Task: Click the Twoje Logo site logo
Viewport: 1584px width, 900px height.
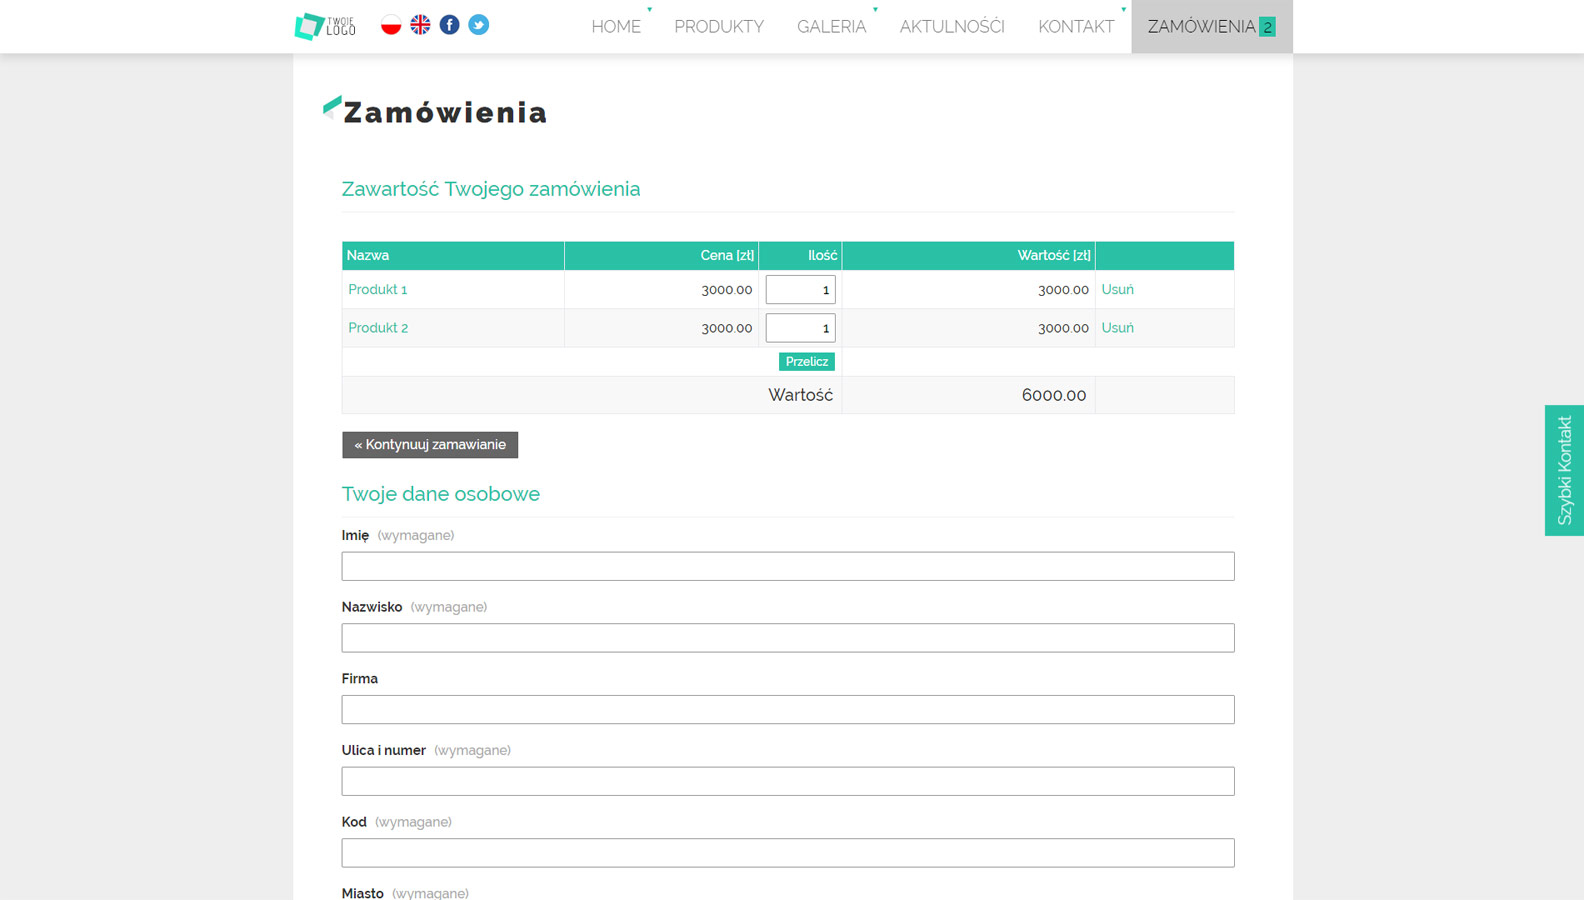Action: tap(325, 26)
